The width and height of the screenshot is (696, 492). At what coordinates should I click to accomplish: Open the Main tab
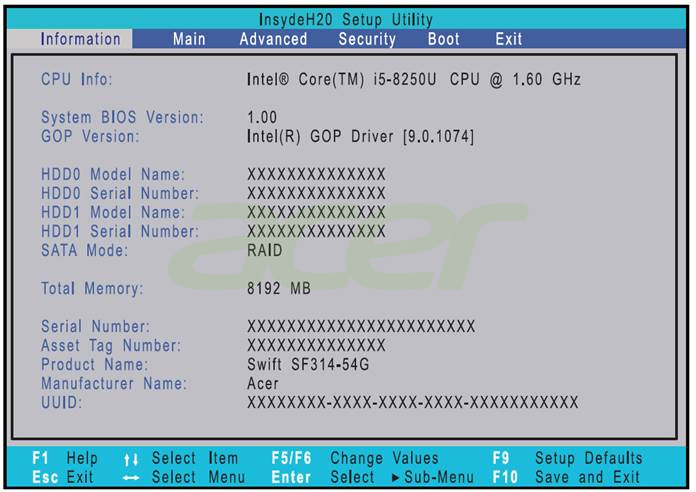(189, 39)
